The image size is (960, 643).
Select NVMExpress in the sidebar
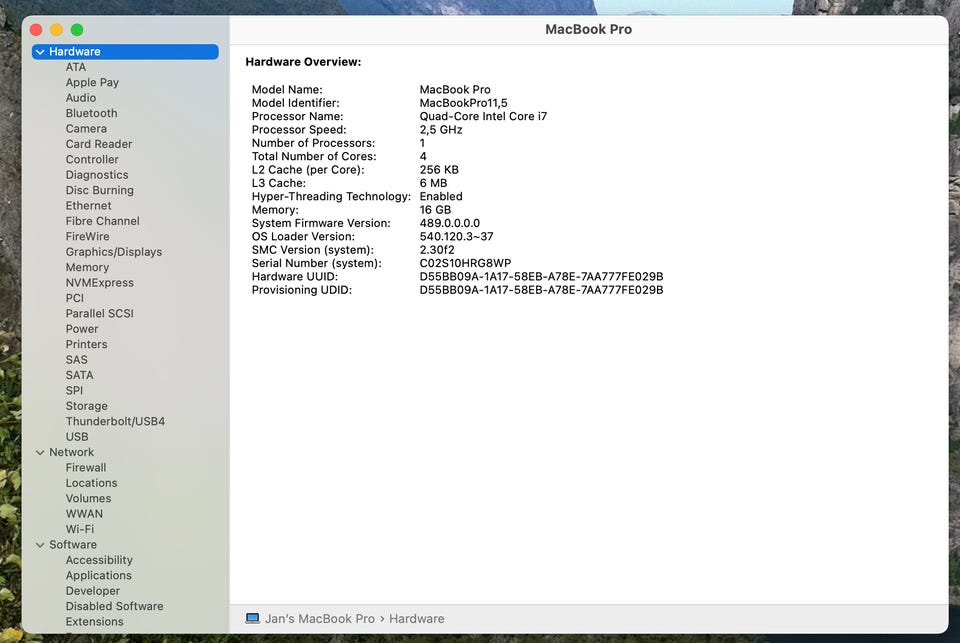pyautogui.click(x=99, y=283)
